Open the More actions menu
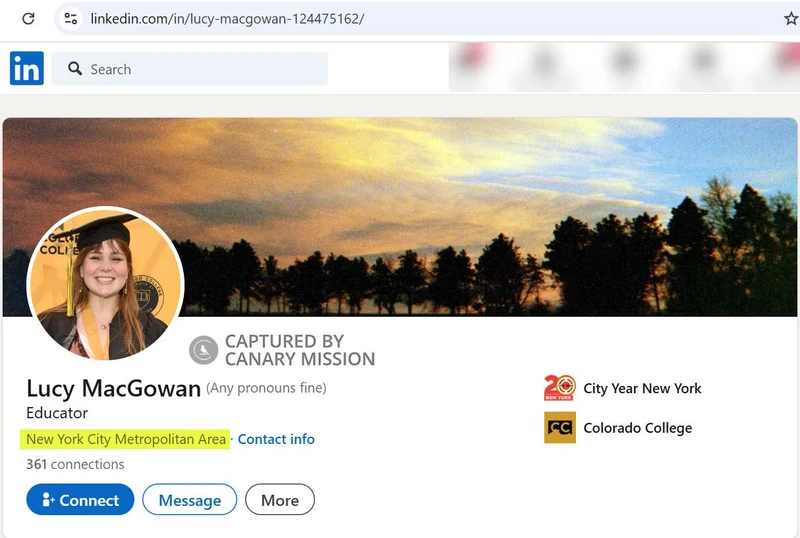800x538 pixels. 280,500
